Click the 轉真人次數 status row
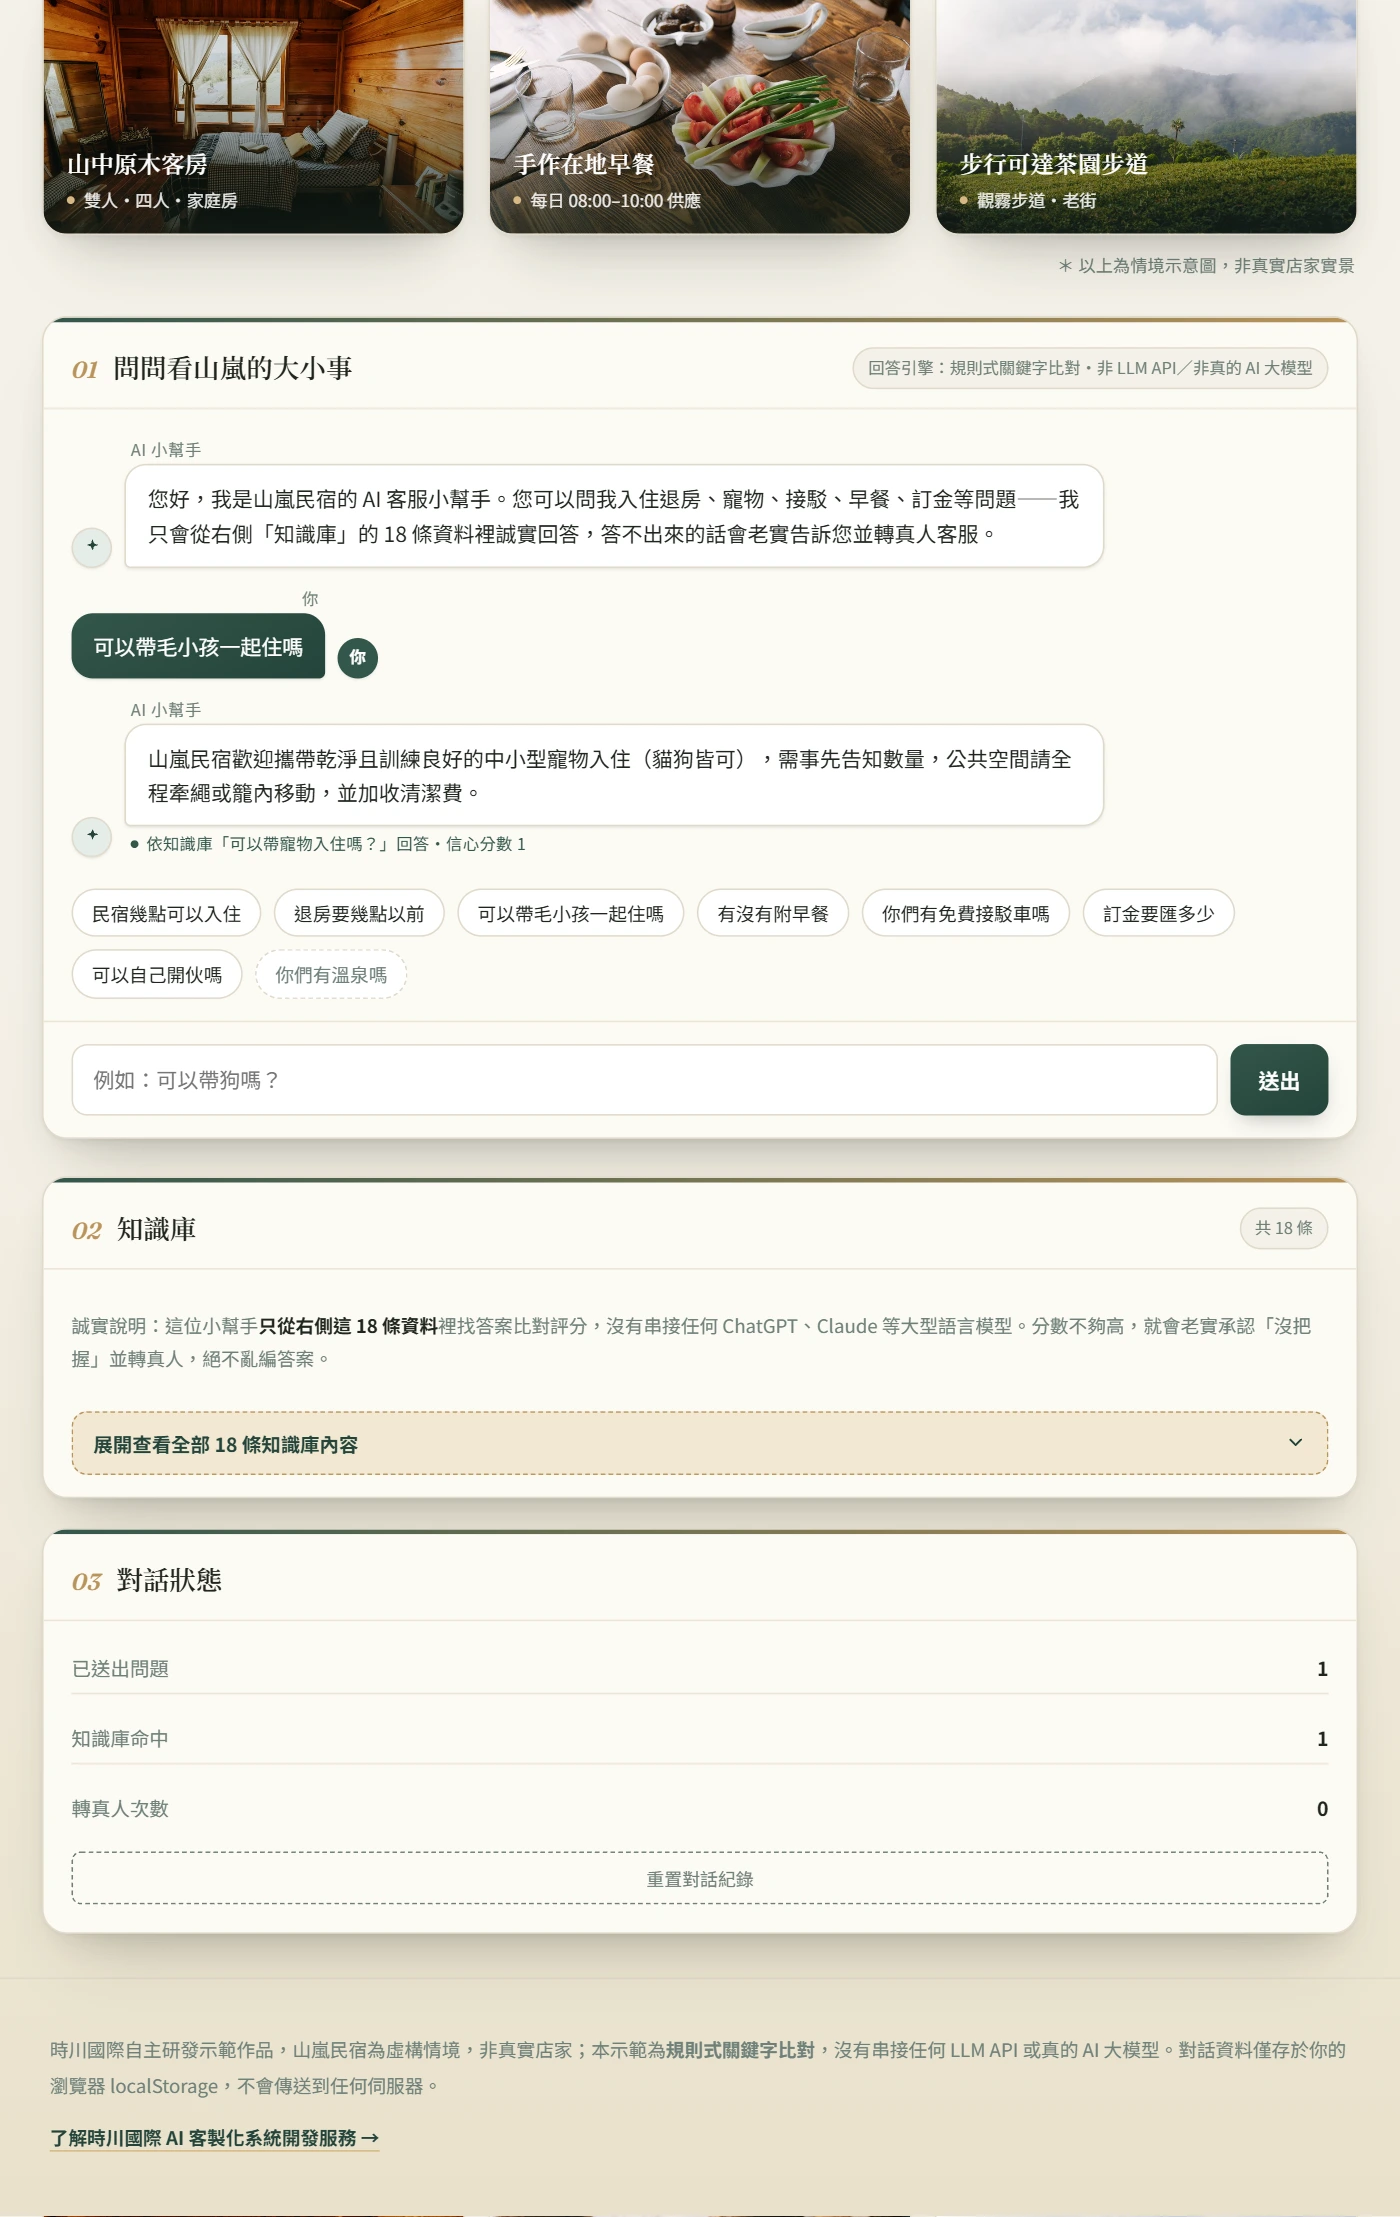 [700, 1808]
